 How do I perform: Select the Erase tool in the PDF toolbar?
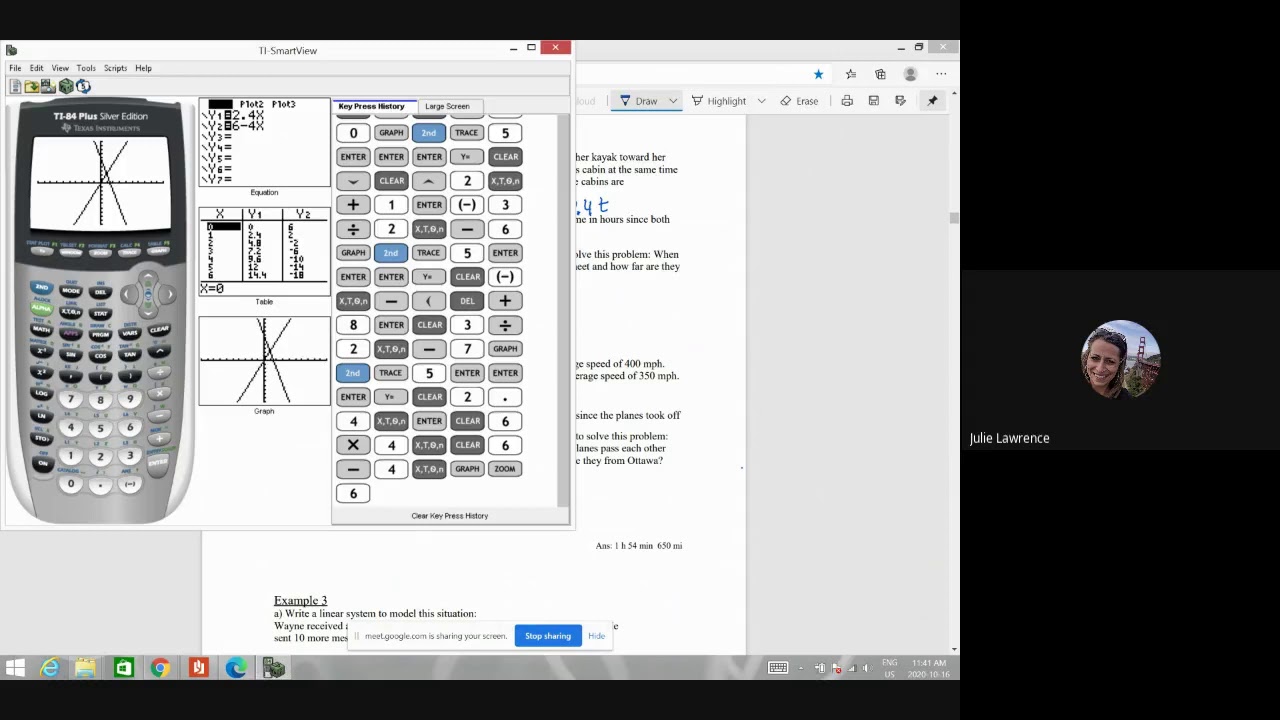(799, 101)
